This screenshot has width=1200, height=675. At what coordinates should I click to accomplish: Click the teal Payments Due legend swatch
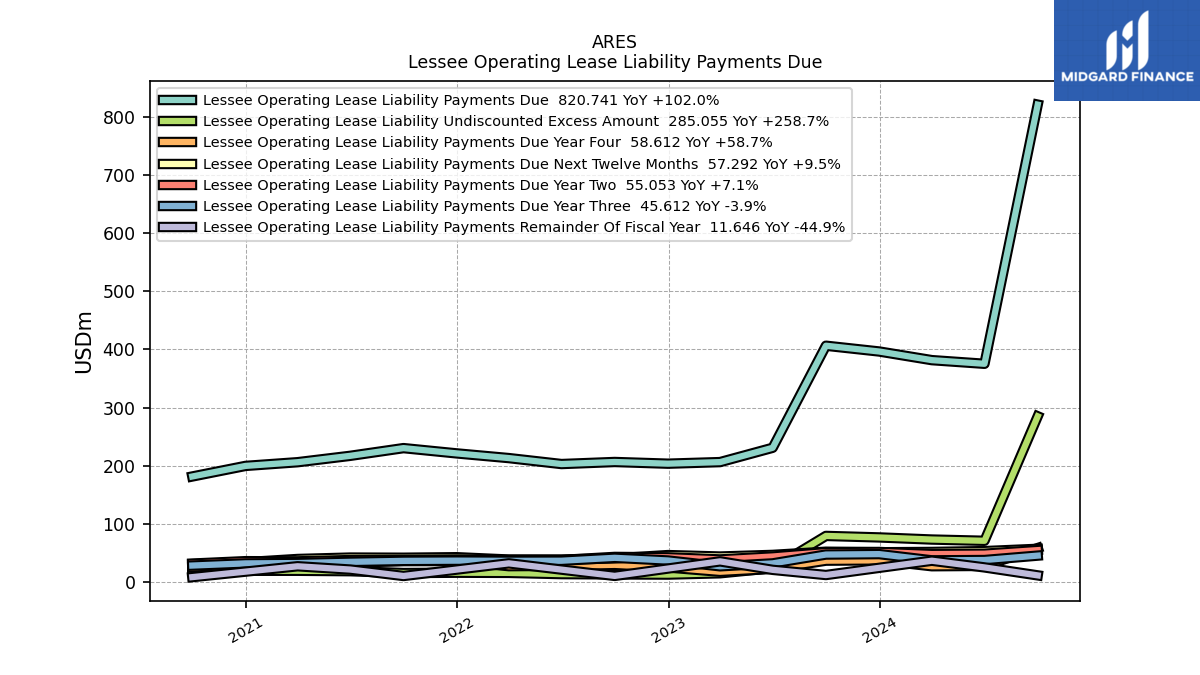click(x=179, y=100)
